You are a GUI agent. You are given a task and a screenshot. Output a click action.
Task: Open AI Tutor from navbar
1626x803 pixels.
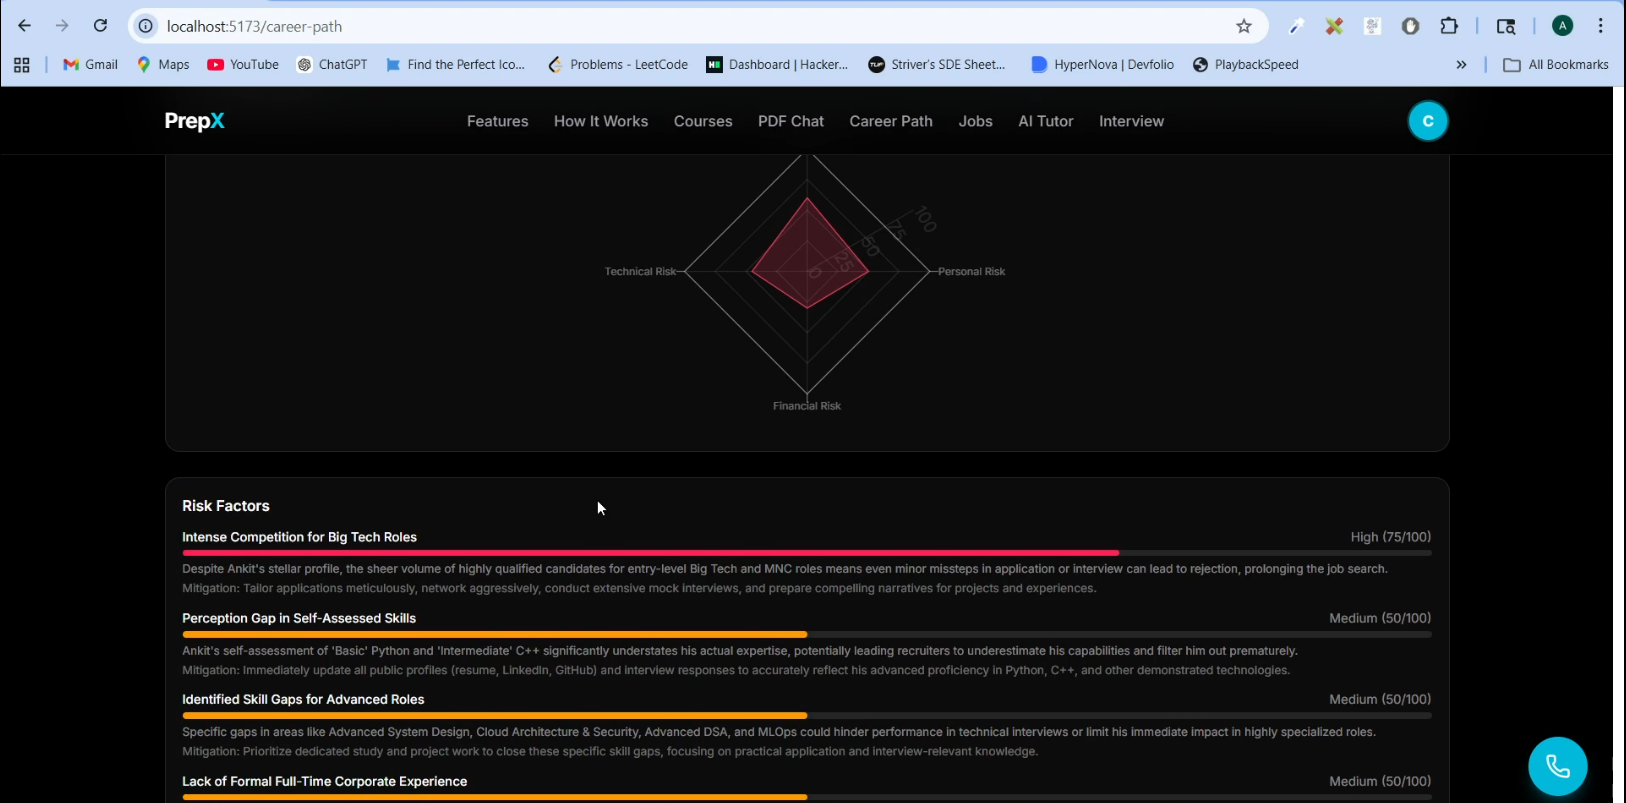[1046, 121]
